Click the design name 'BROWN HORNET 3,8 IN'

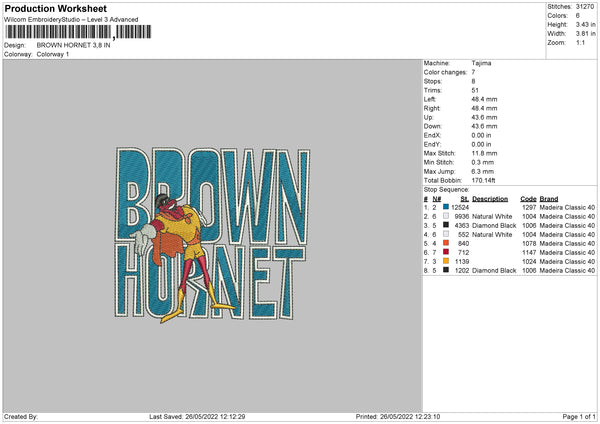(x=73, y=45)
